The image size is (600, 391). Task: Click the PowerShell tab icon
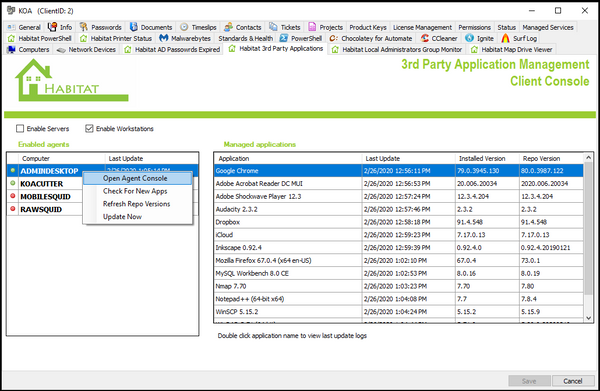tap(284, 38)
